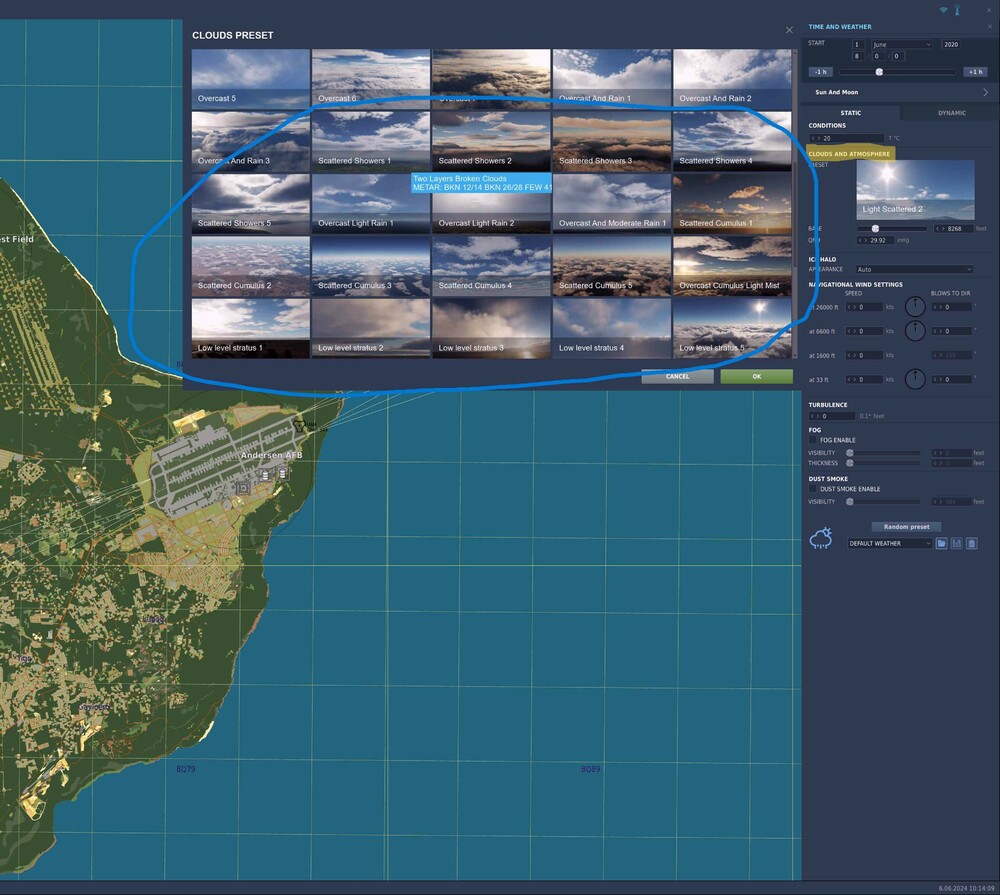Click OK to confirm the clouds preset
The width and height of the screenshot is (1000, 895).
[756, 377]
